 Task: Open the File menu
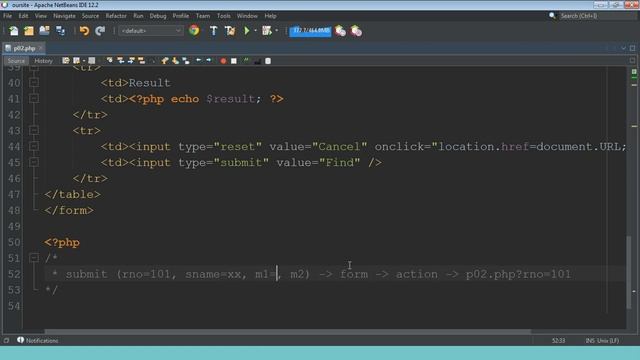[x=8, y=16]
